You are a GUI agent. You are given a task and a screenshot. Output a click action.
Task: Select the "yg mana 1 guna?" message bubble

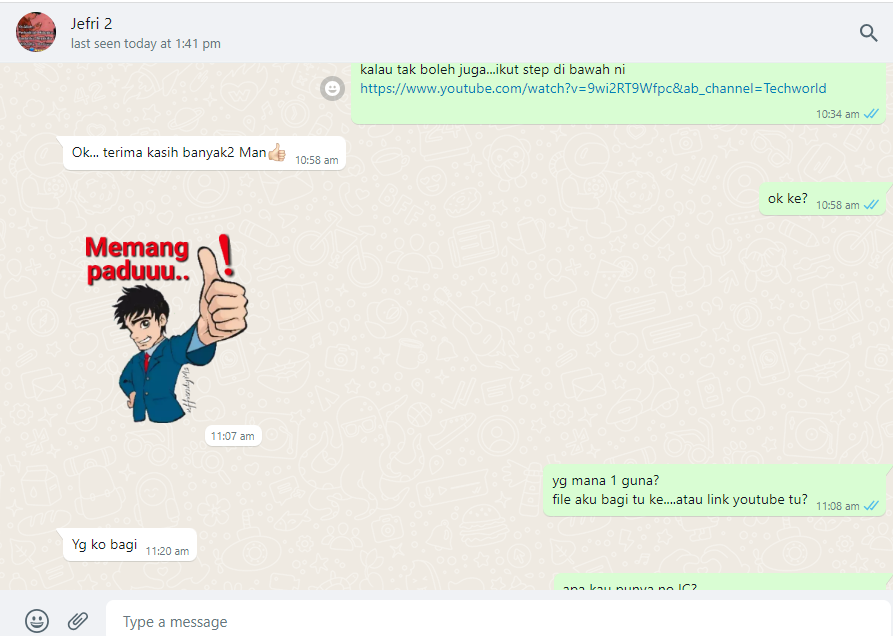[679, 490]
